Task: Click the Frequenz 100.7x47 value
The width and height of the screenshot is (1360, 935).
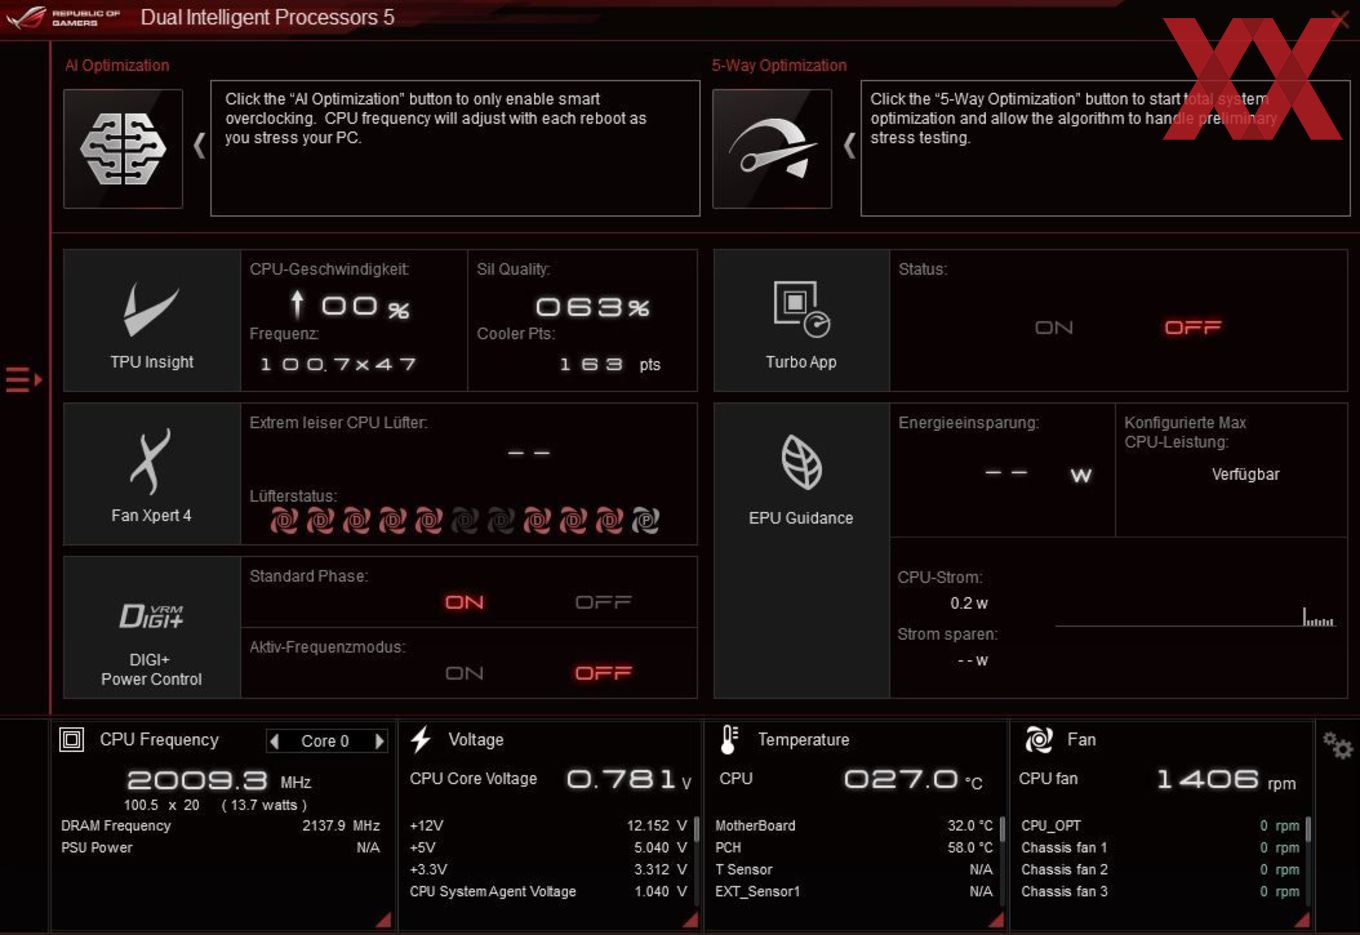Action: click(x=338, y=365)
